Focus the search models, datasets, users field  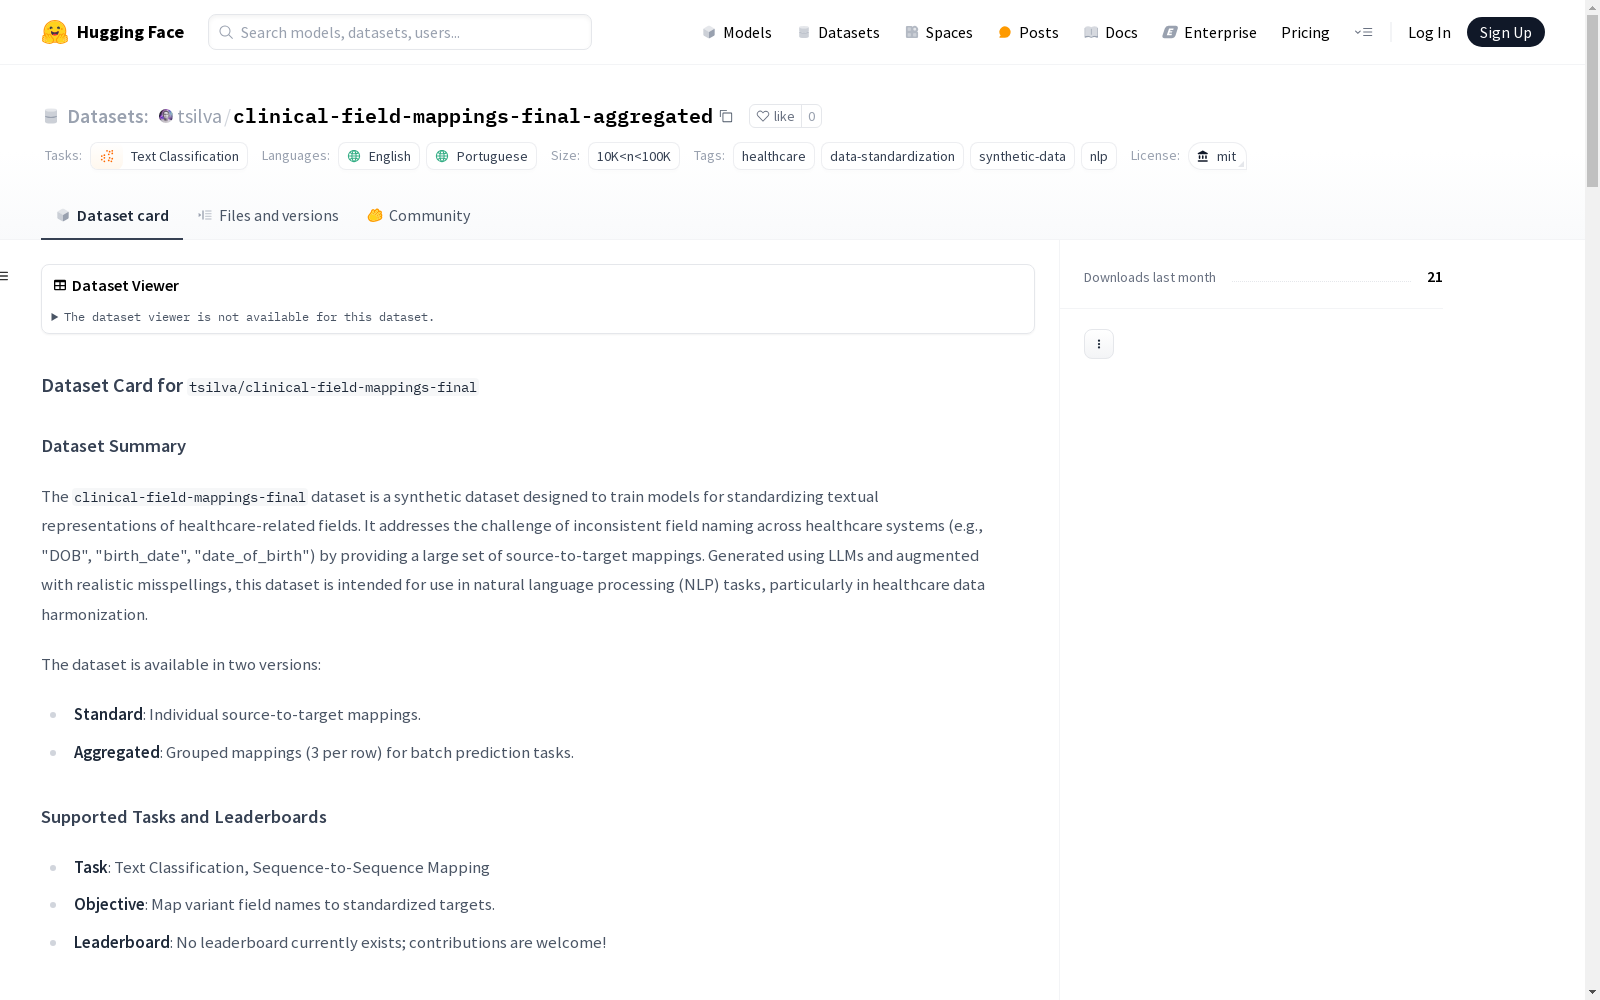click(400, 32)
